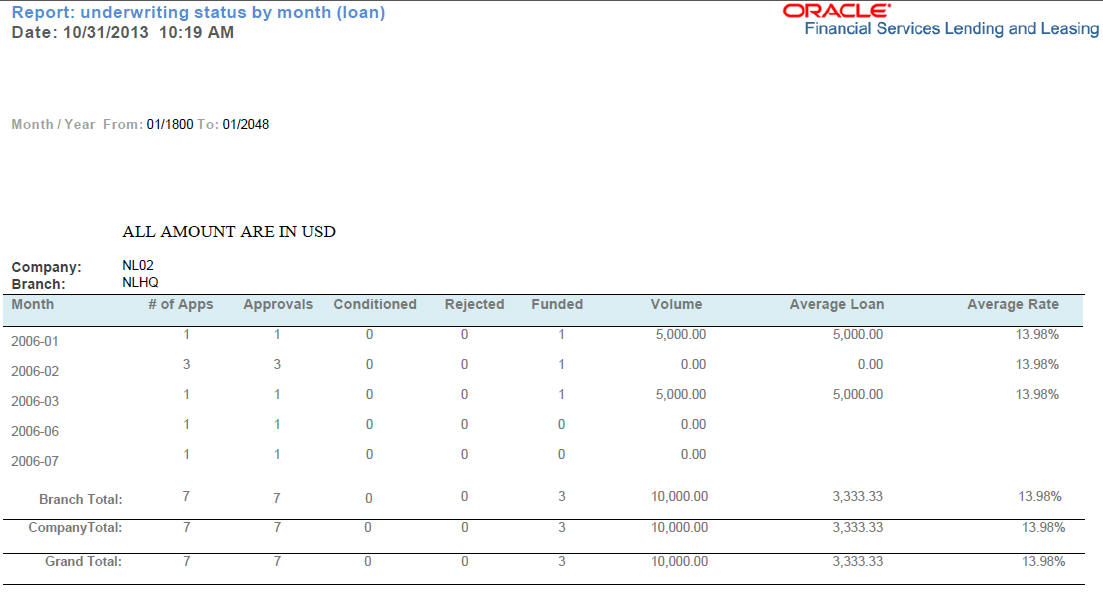
Task: Click the Volume '5,000.00' for 2006-01
Action: pyautogui.click(x=681, y=334)
